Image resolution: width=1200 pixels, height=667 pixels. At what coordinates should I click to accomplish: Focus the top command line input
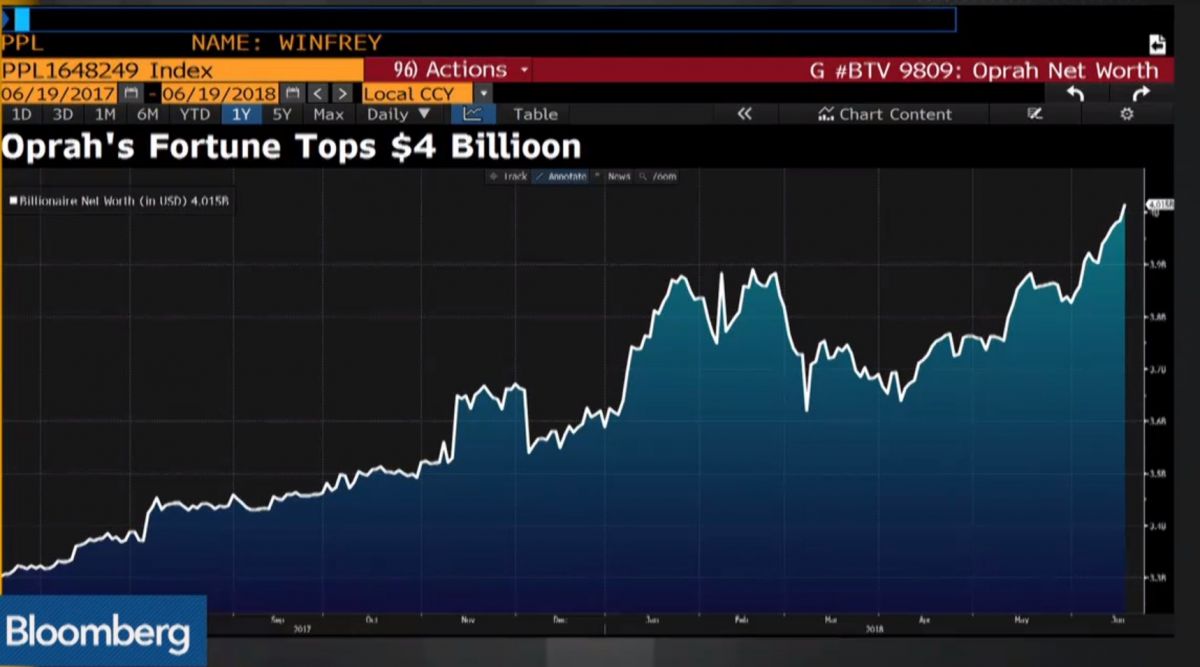click(x=482, y=19)
